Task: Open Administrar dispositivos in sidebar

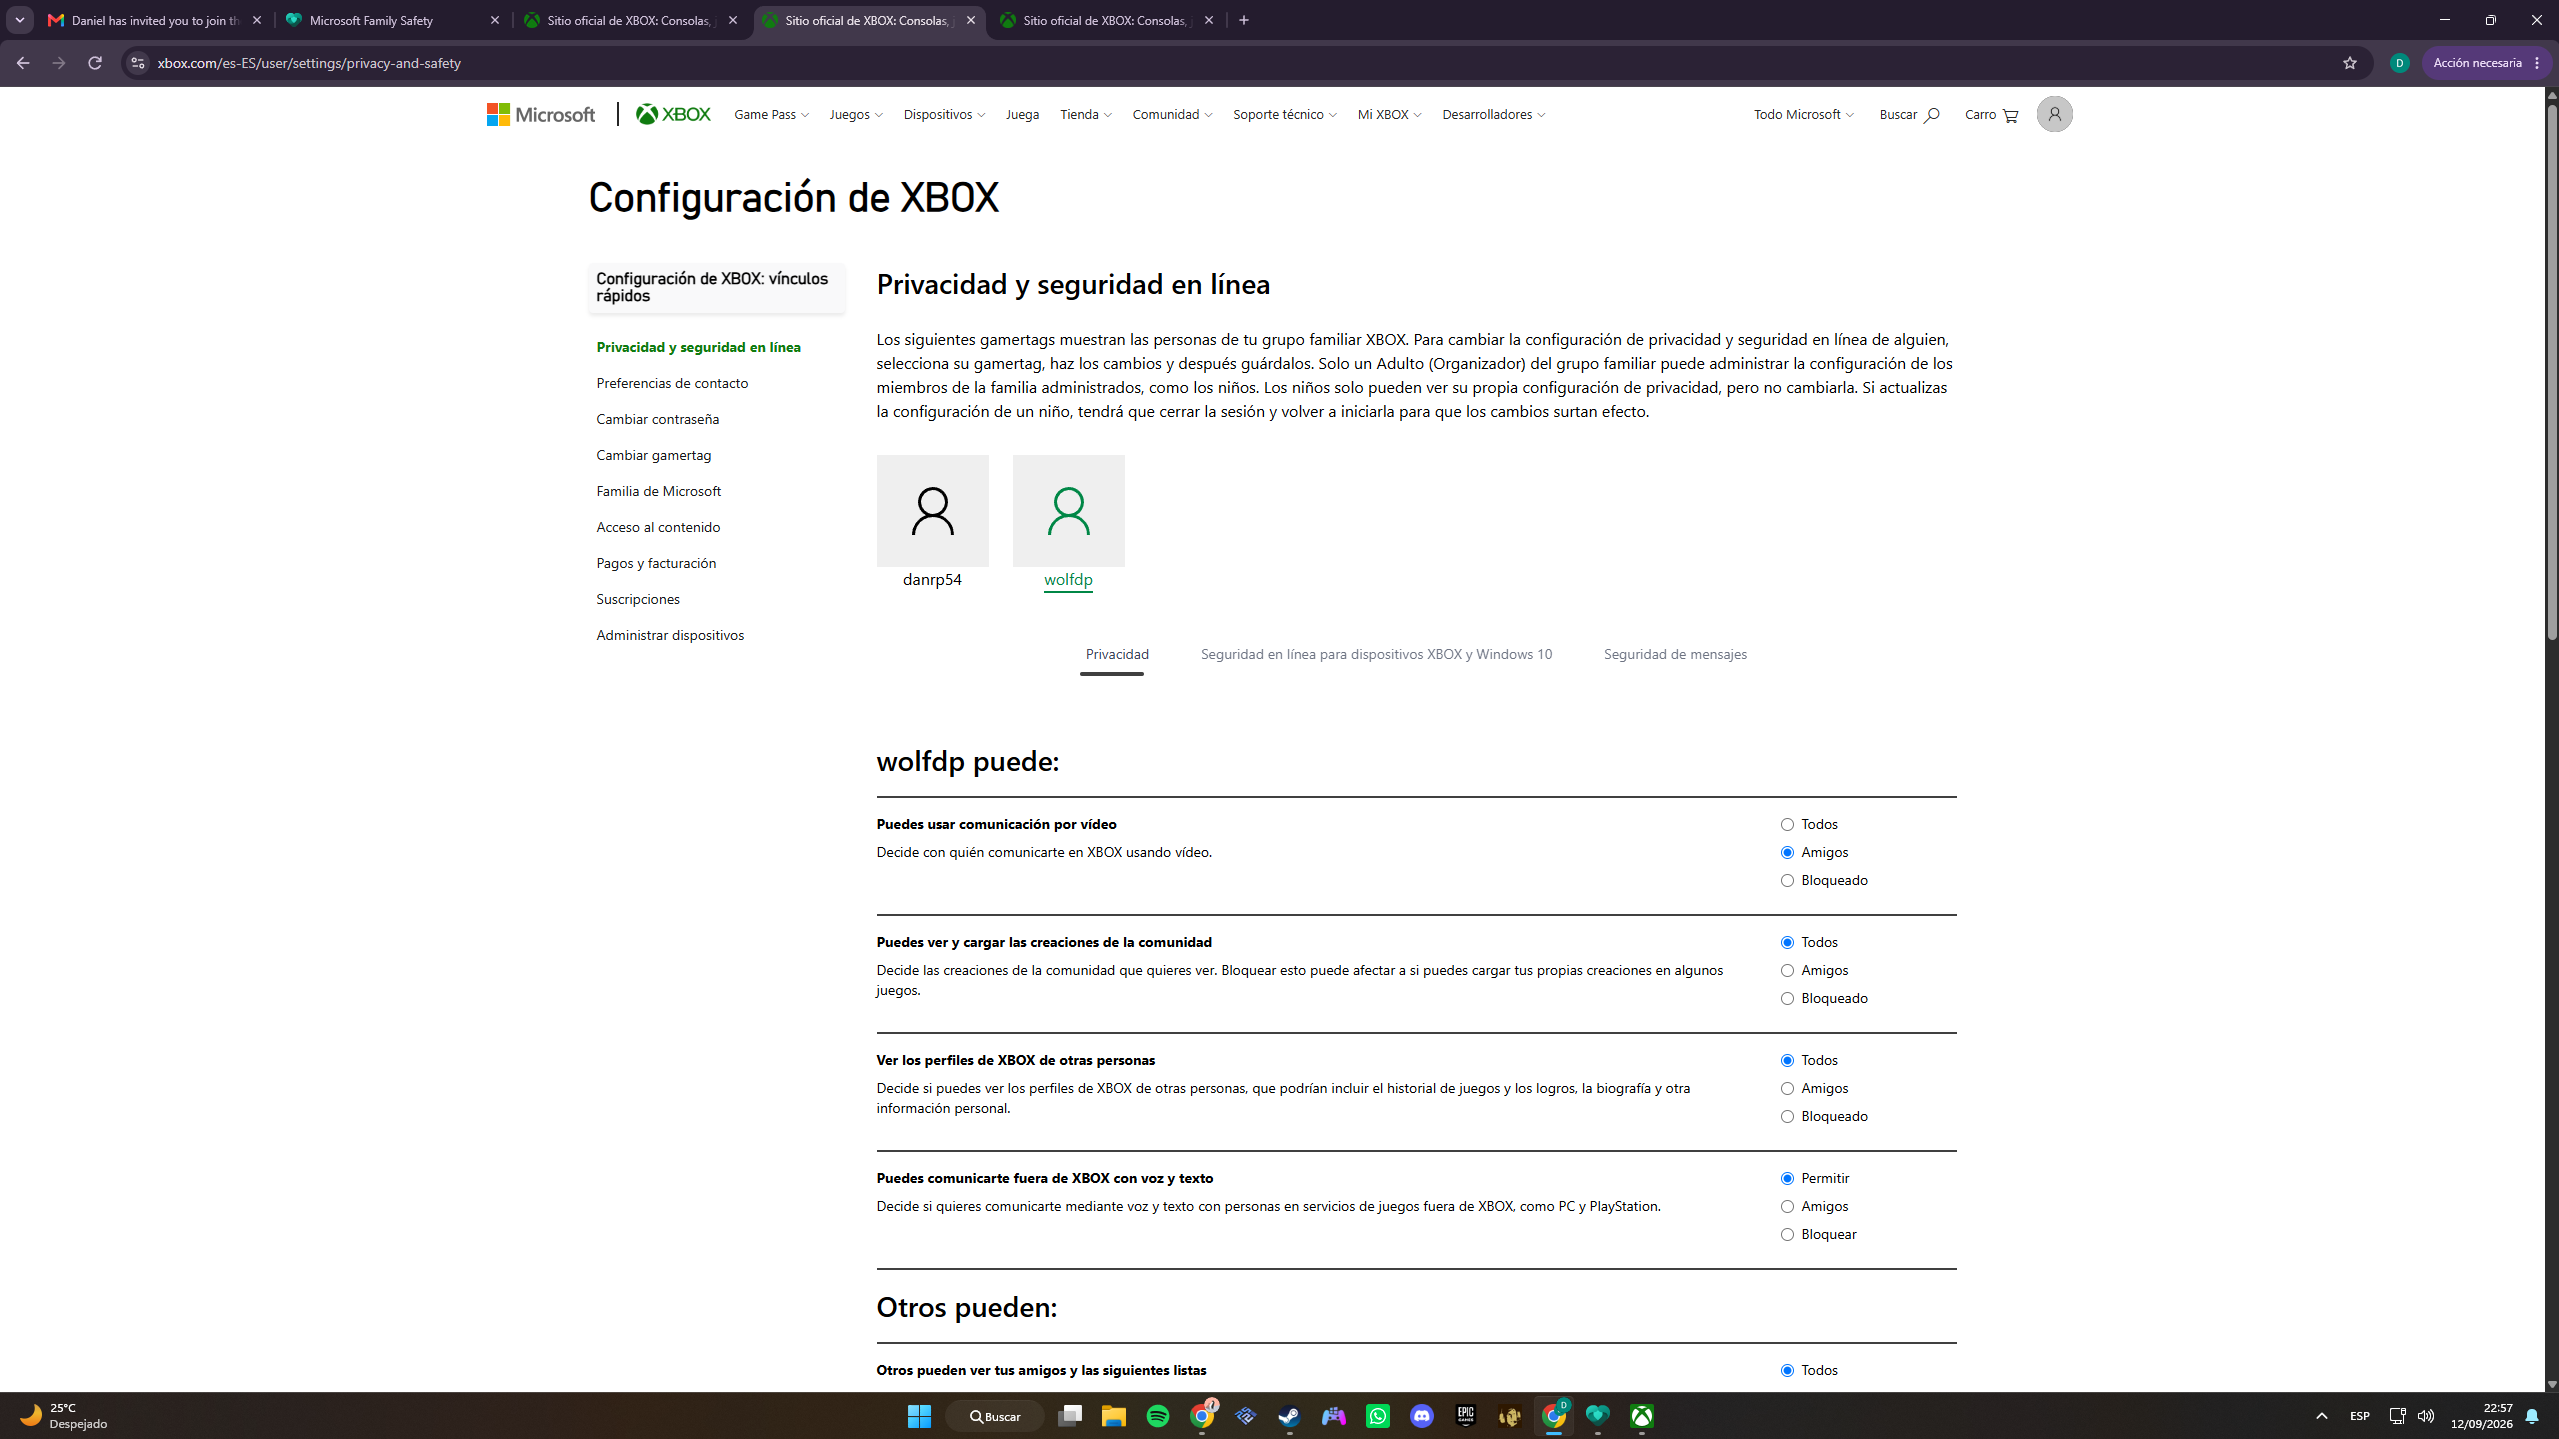Action: pos(670,635)
